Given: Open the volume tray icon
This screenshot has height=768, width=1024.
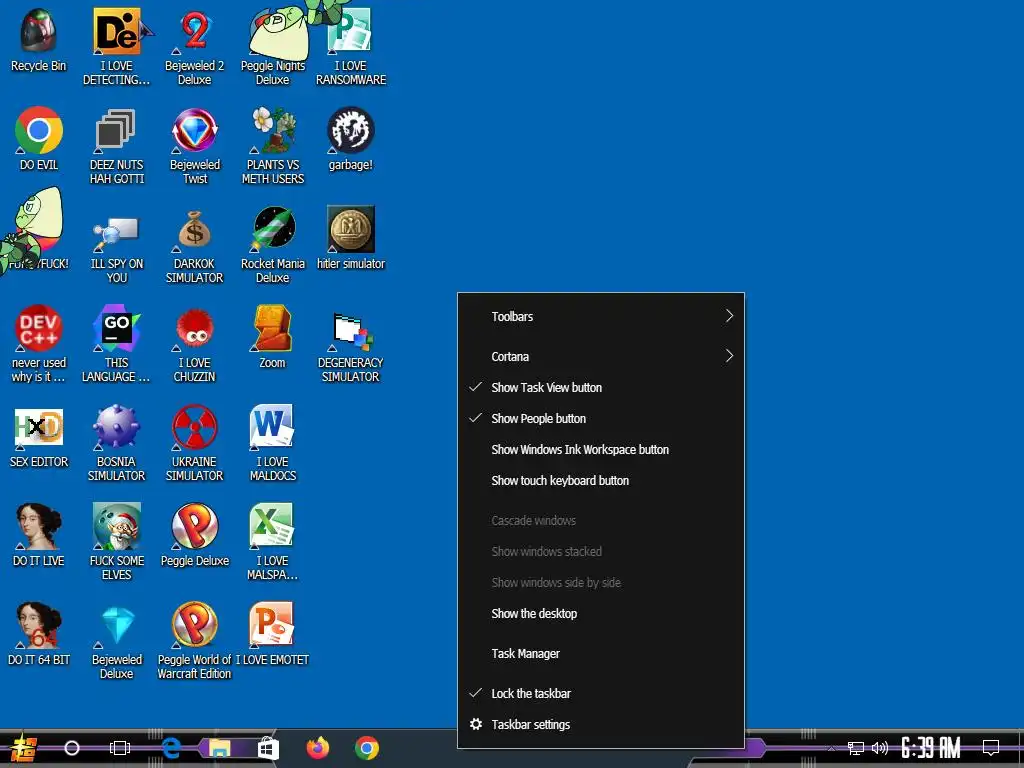Looking at the screenshot, I should (880, 748).
